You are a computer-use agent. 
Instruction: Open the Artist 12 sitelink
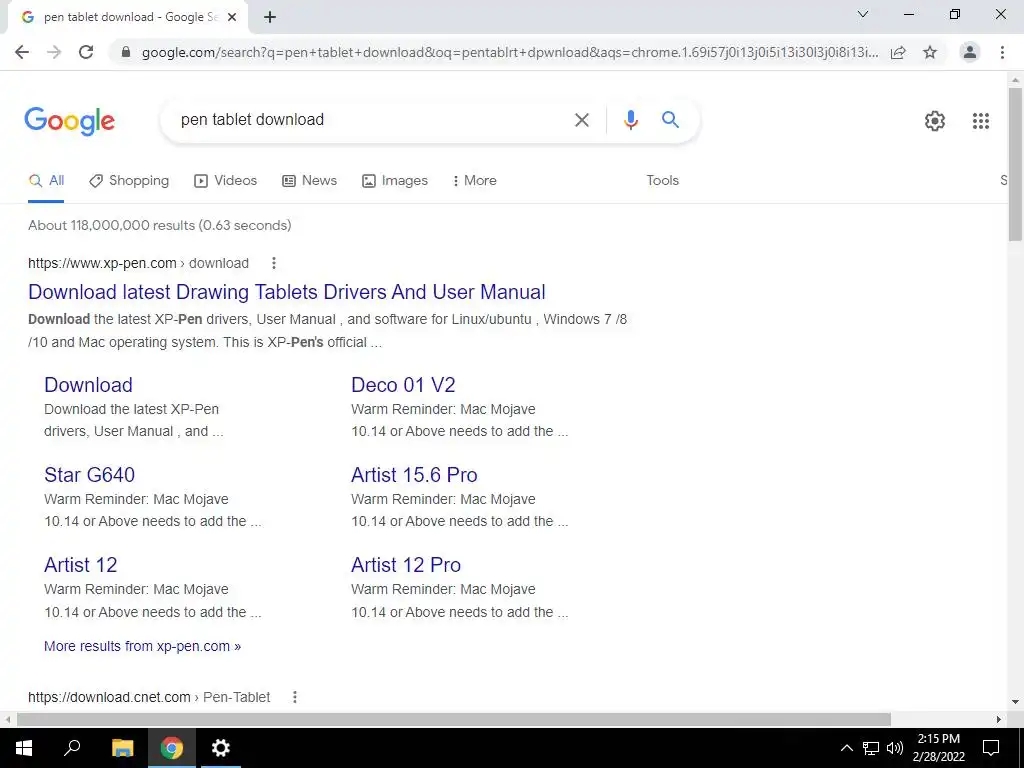click(80, 565)
